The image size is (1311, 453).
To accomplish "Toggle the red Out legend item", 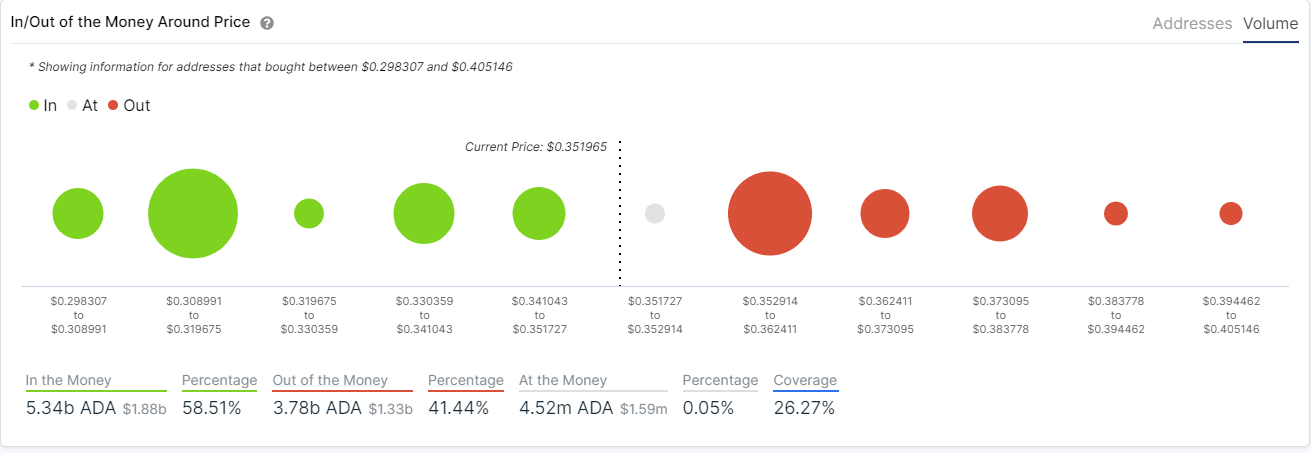I will click(x=128, y=105).
